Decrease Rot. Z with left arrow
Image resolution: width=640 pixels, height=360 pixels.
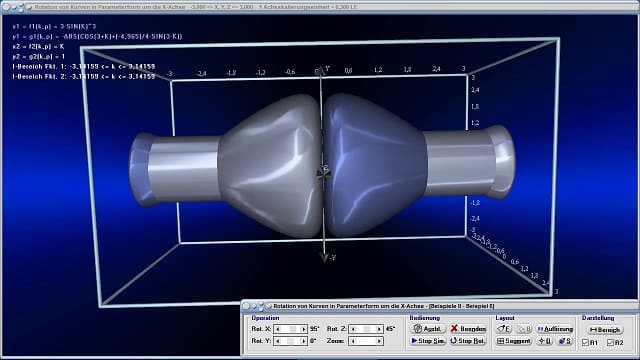coord(353,329)
